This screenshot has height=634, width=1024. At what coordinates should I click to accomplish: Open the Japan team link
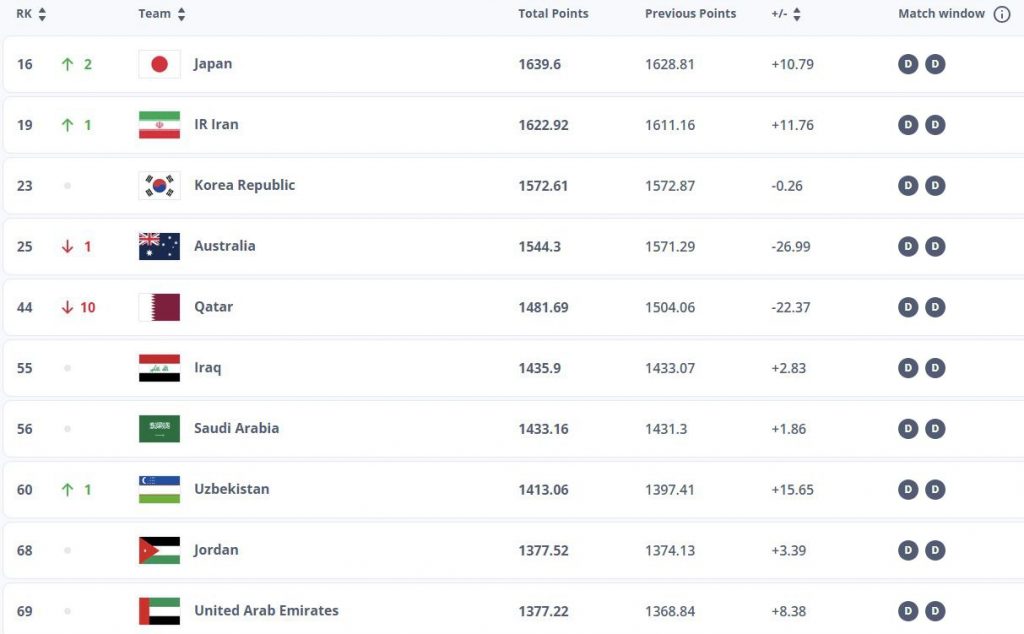213,64
